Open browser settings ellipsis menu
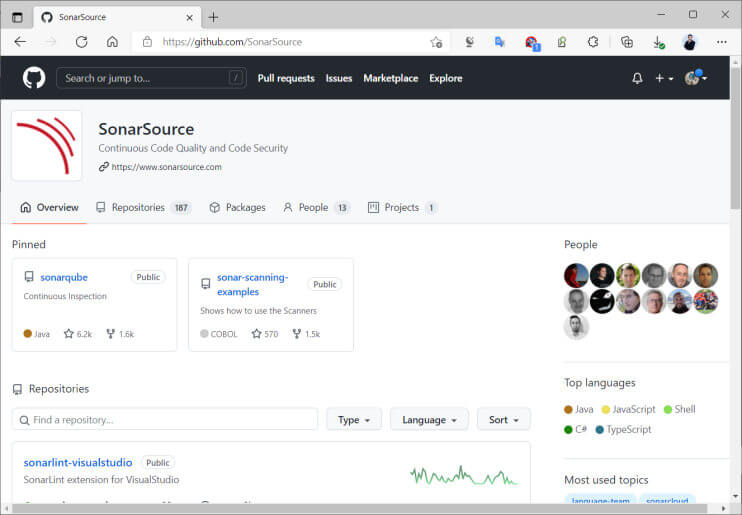The width and height of the screenshot is (742, 515). pos(722,42)
